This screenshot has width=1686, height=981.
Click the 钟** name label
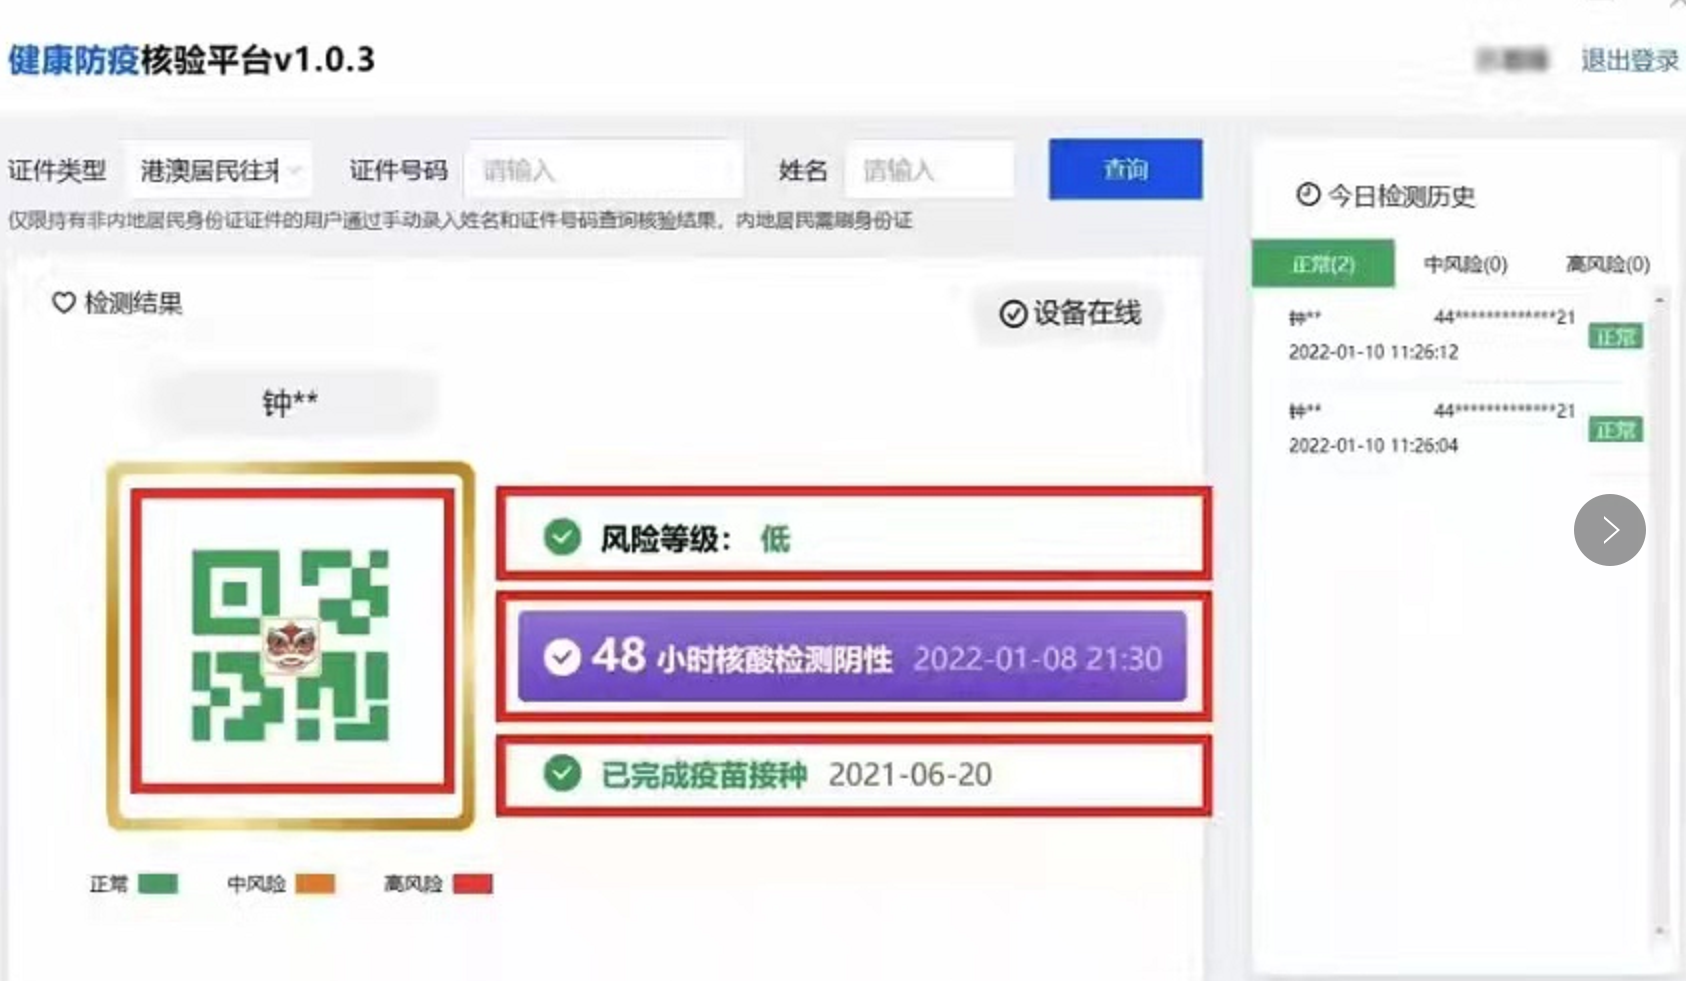(x=290, y=402)
